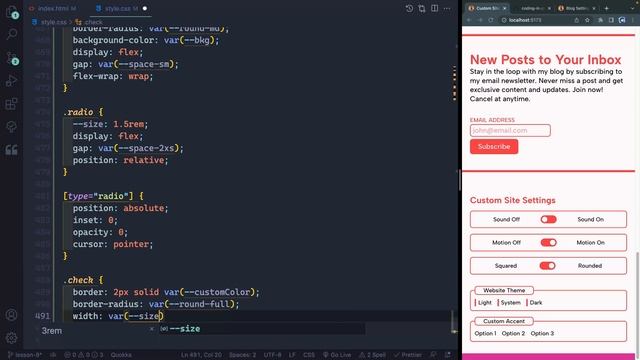
Task: Open the editor More Actions ellipsis menu
Action: pos(447,9)
